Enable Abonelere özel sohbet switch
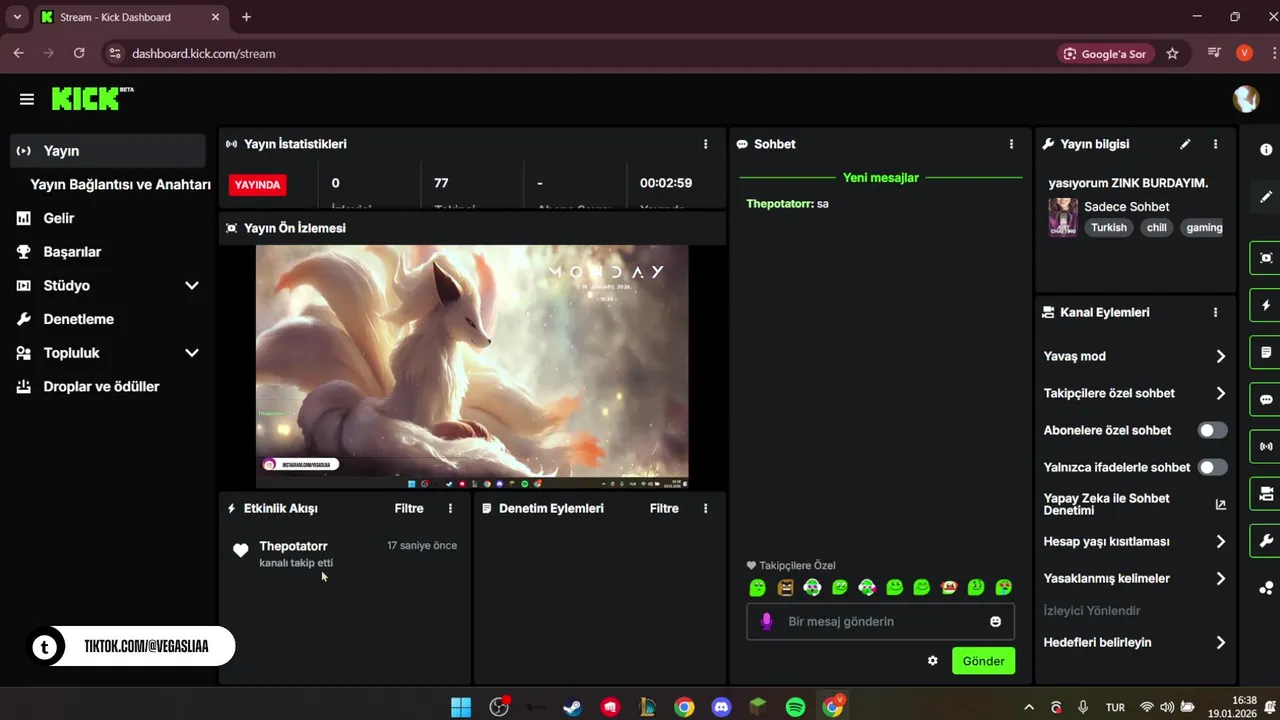 click(x=1212, y=430)
